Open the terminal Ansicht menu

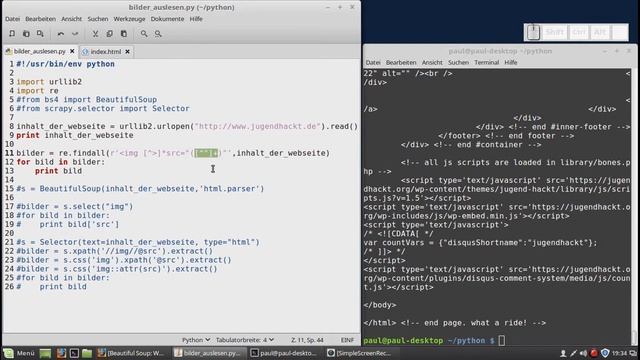[x=432, y=62]
